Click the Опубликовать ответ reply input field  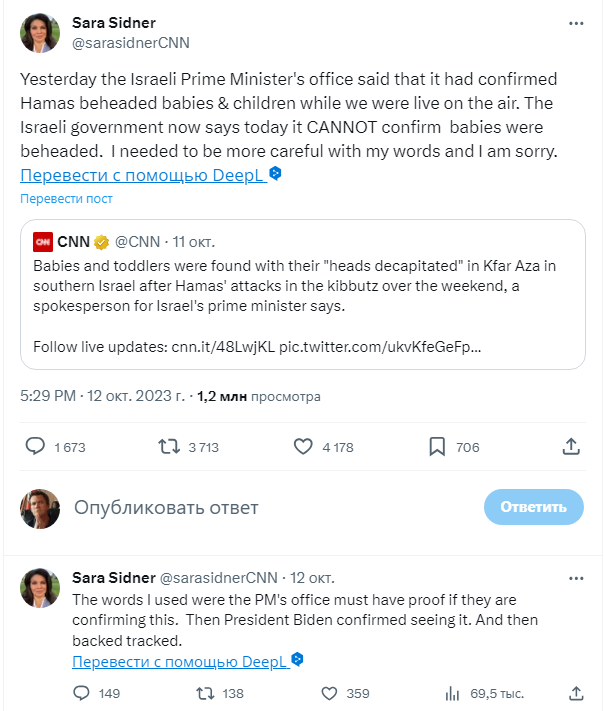click(x=270, y=507)
